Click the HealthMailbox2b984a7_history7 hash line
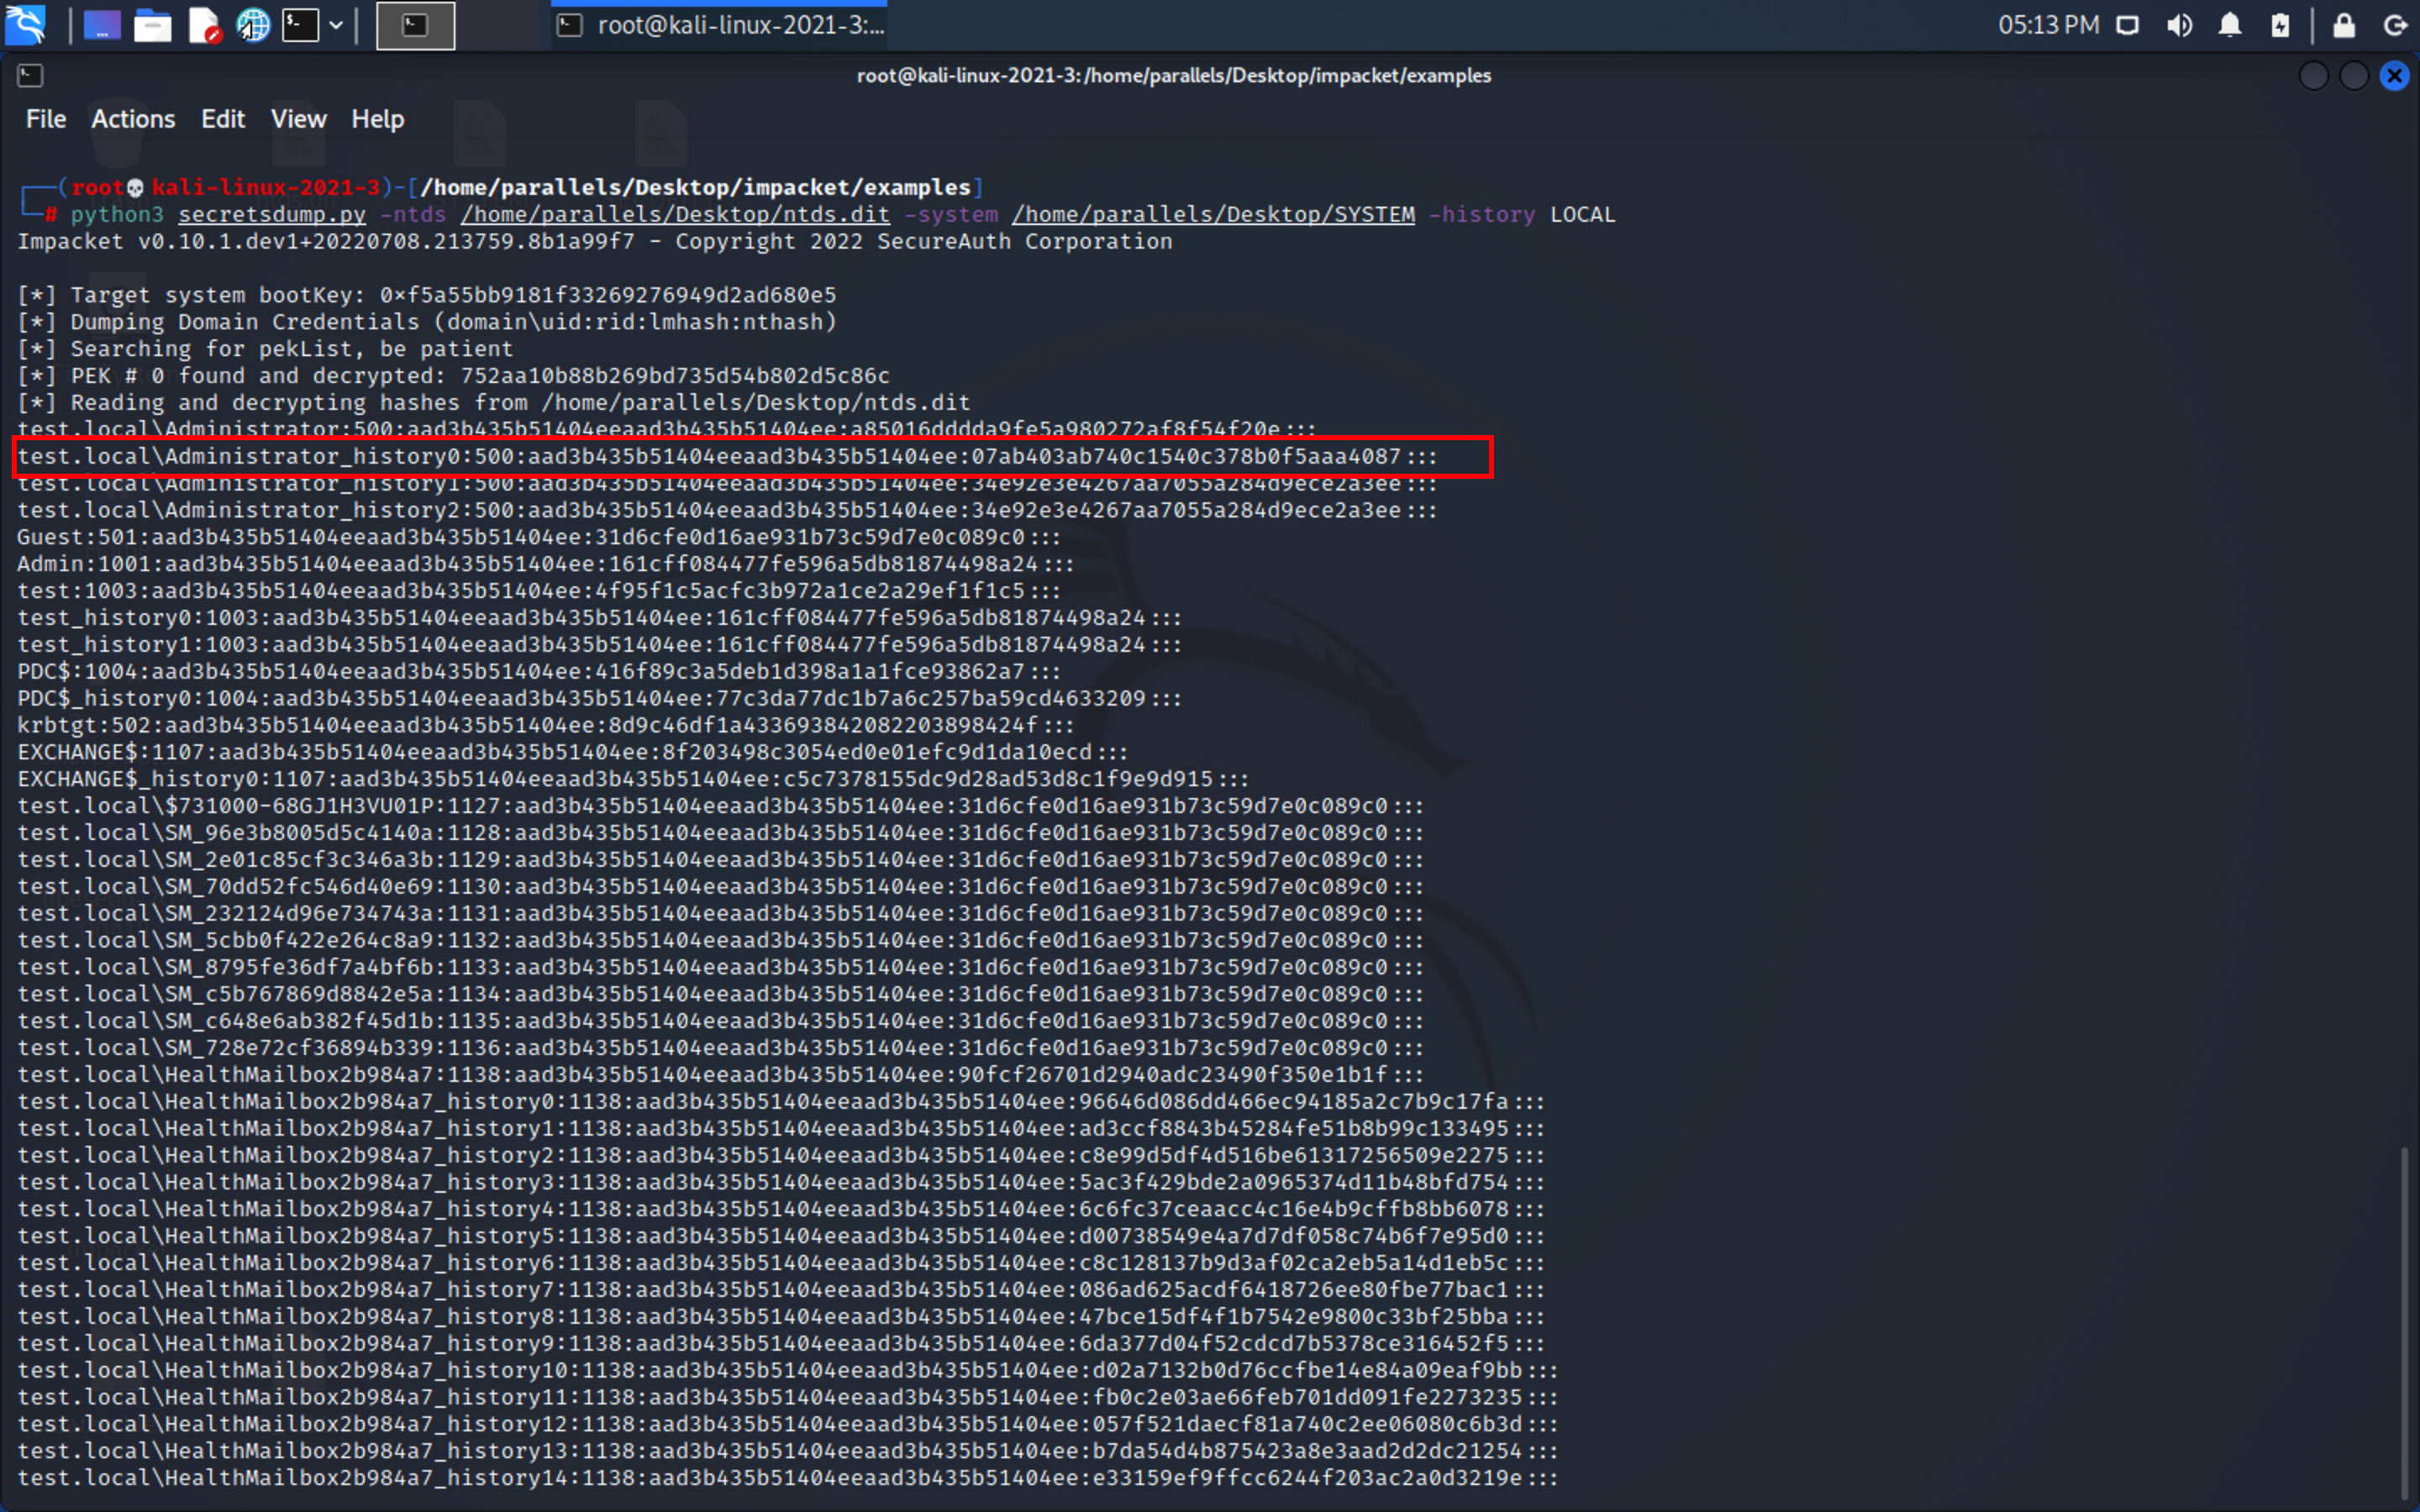Image resolution: width=2420 pixels, height=1512 pixels. coord(780,1290)
